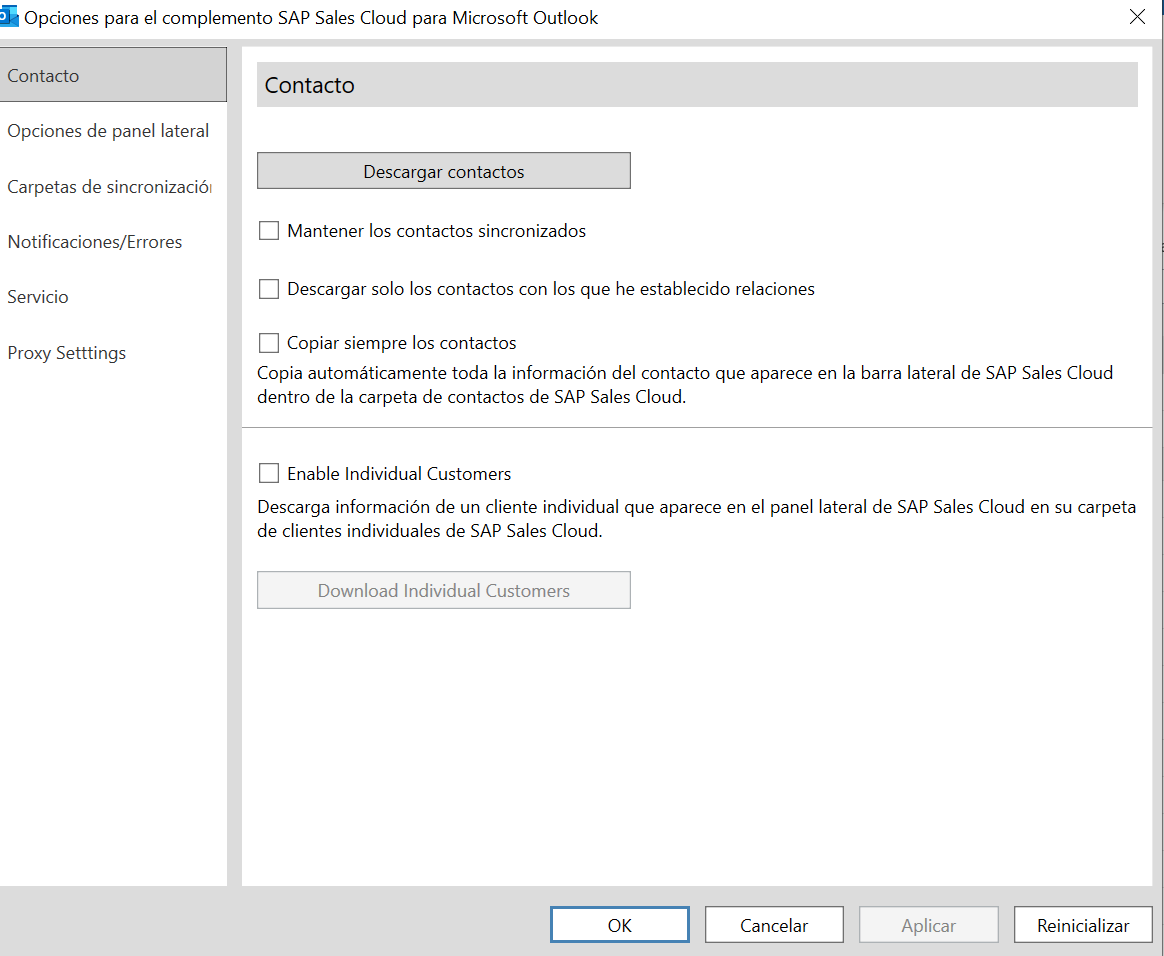Select the Contacto sidebar section
The width and height of the screenshot is (1164, 956).
coord(113,75)
